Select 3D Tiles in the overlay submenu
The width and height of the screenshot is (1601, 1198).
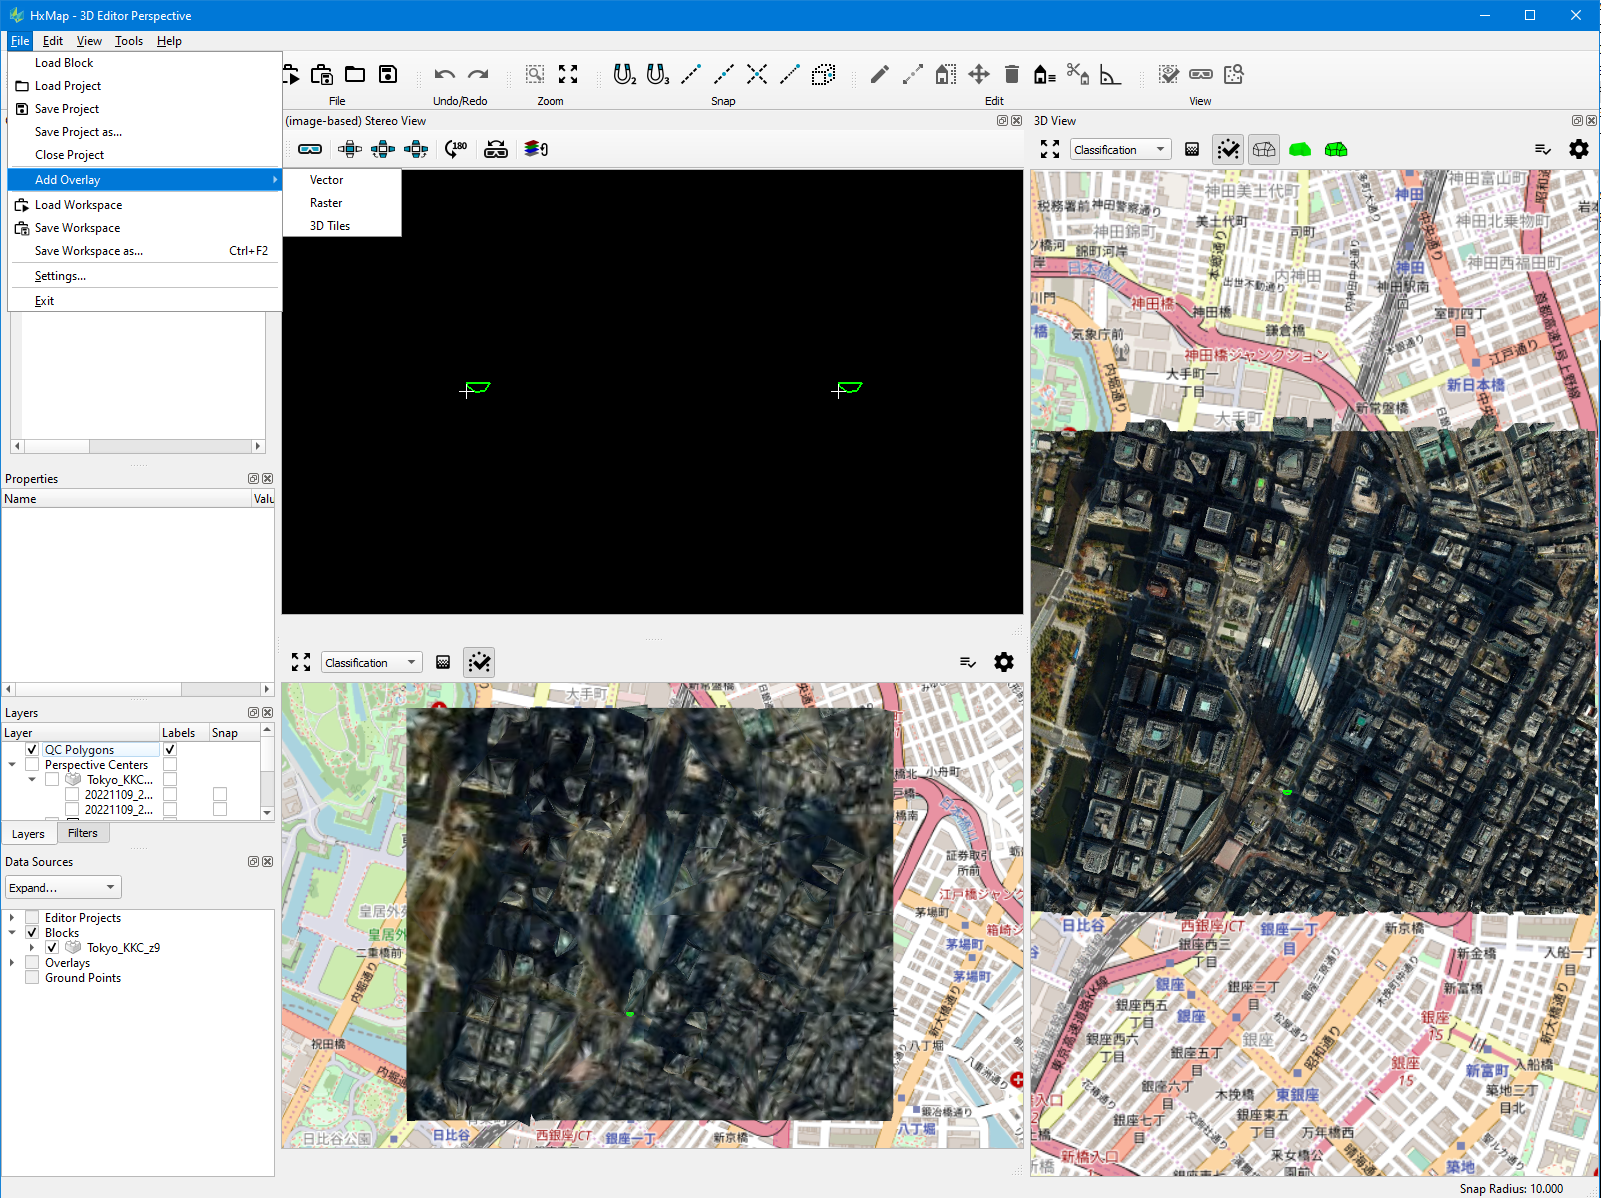(330, 226)
